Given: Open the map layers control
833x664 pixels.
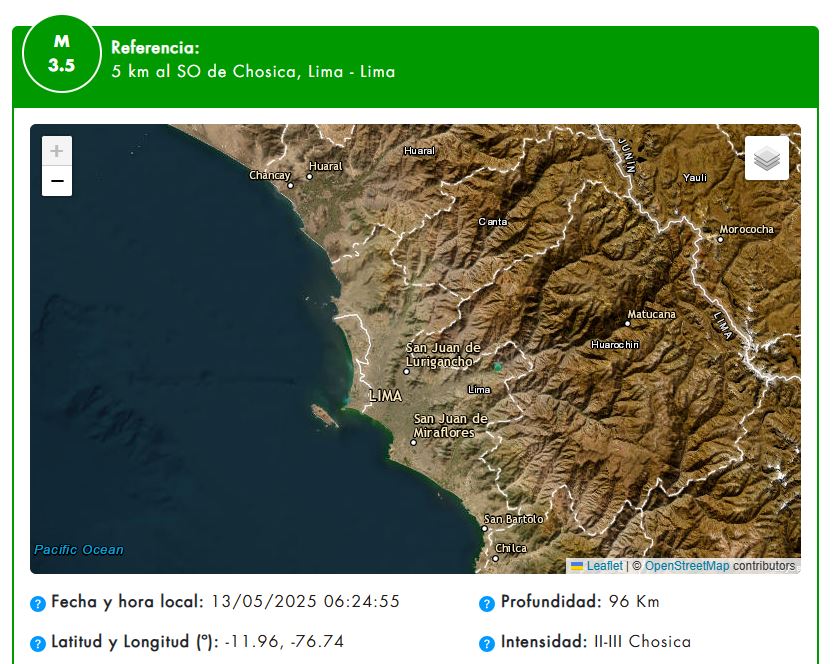Looking at the screenshot, I should coord(766,158).
